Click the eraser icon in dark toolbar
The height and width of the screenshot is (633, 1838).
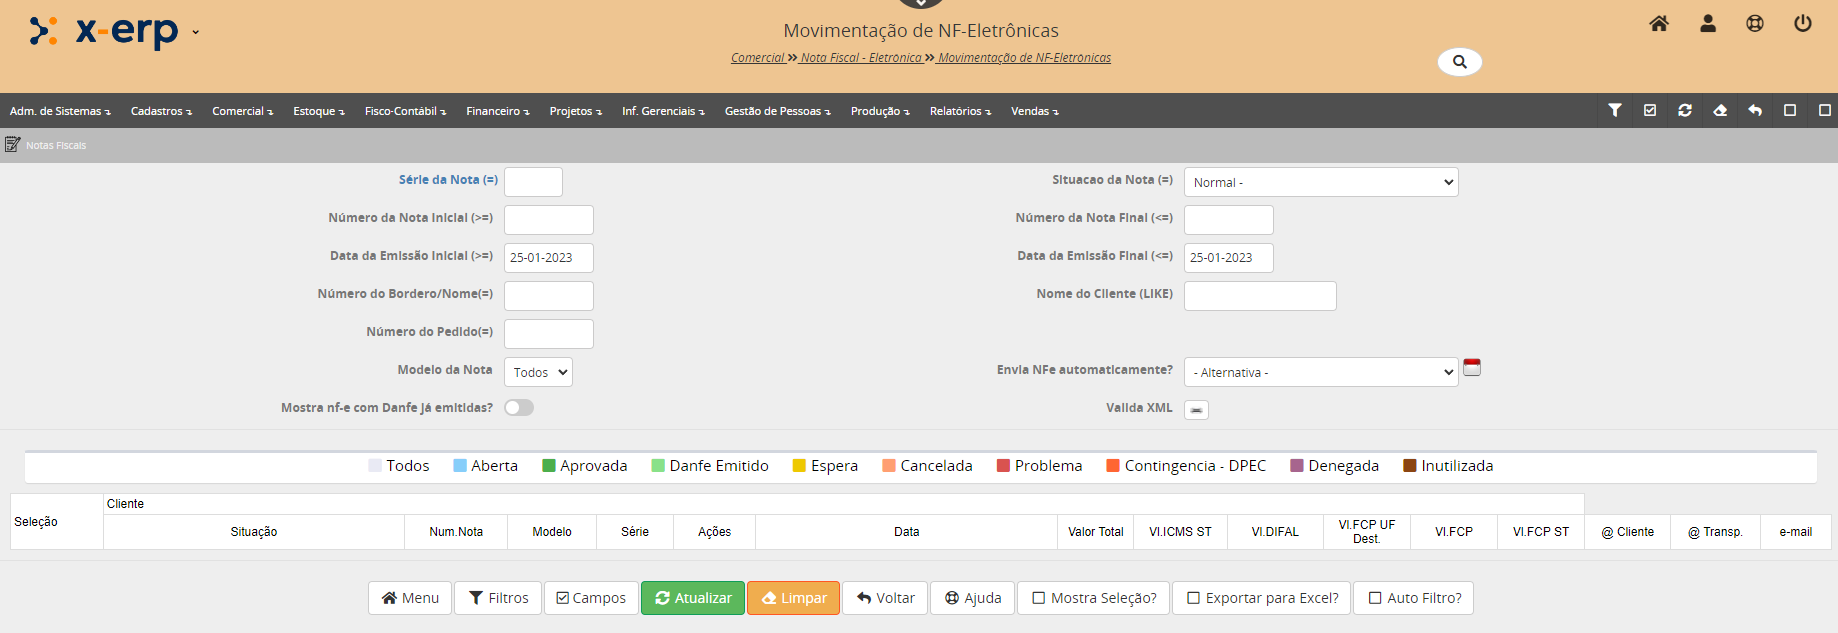[x=1720, y=111]
